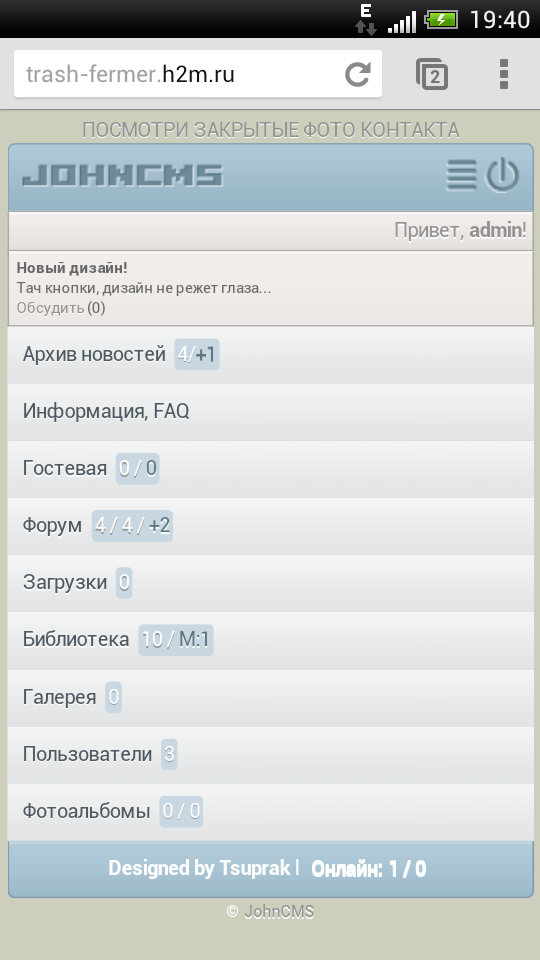Open the admin profile link
This screenshot has width=540, height=960.
495,230
